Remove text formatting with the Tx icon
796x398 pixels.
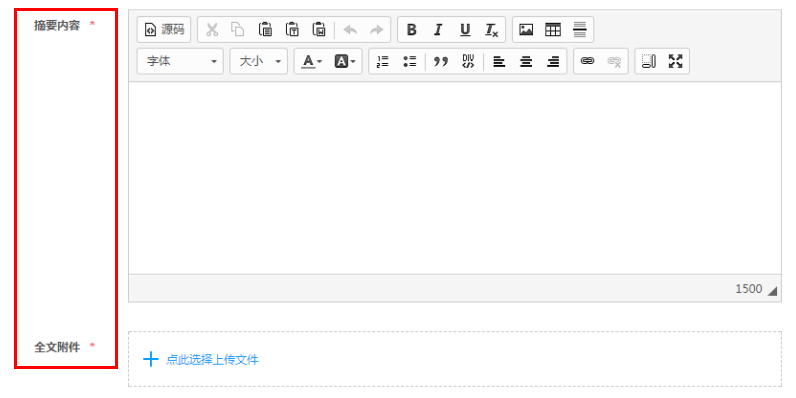pos(491,30)
